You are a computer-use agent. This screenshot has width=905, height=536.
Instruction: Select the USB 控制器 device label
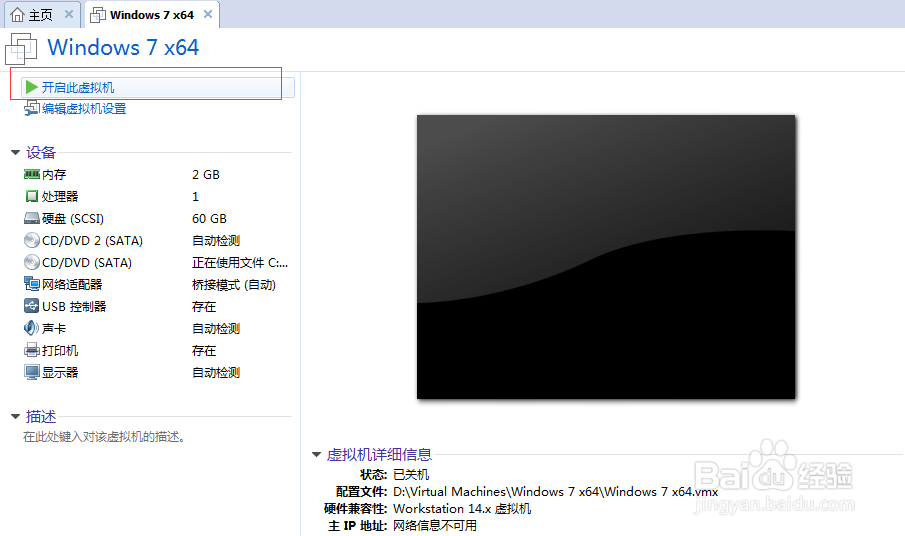coord(74,306)
